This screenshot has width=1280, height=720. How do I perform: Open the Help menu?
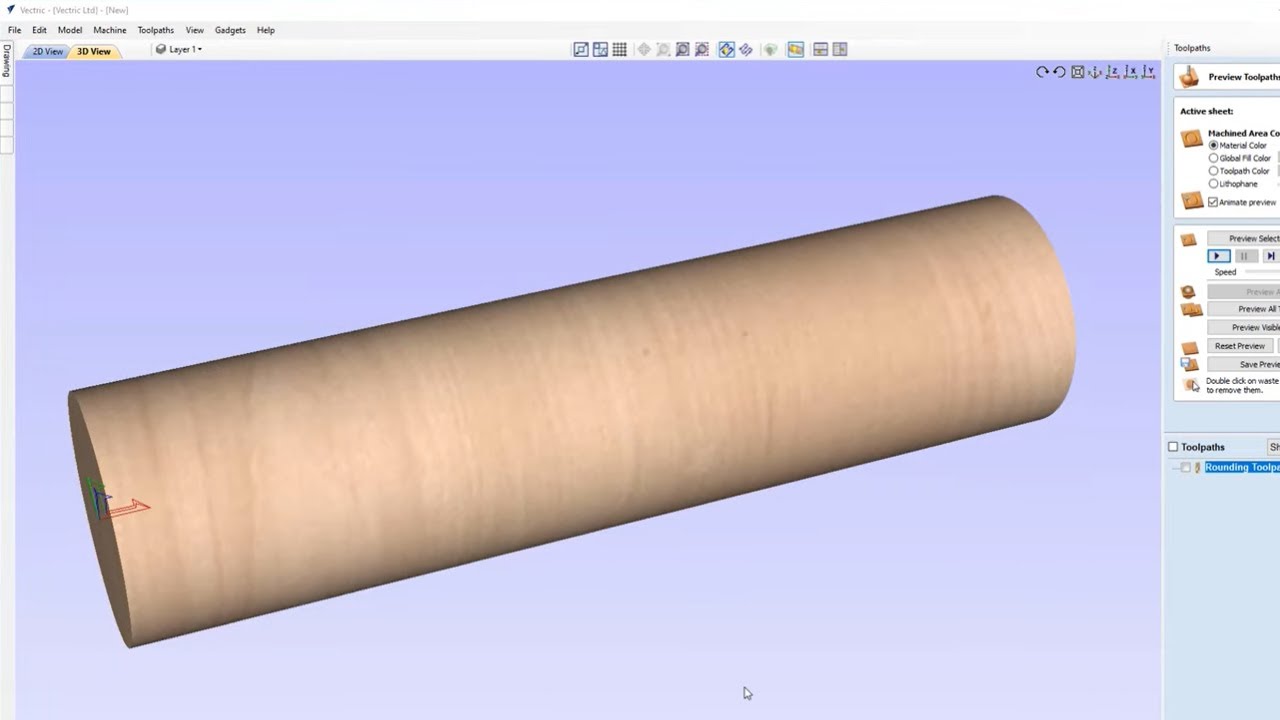pos(266,30)
